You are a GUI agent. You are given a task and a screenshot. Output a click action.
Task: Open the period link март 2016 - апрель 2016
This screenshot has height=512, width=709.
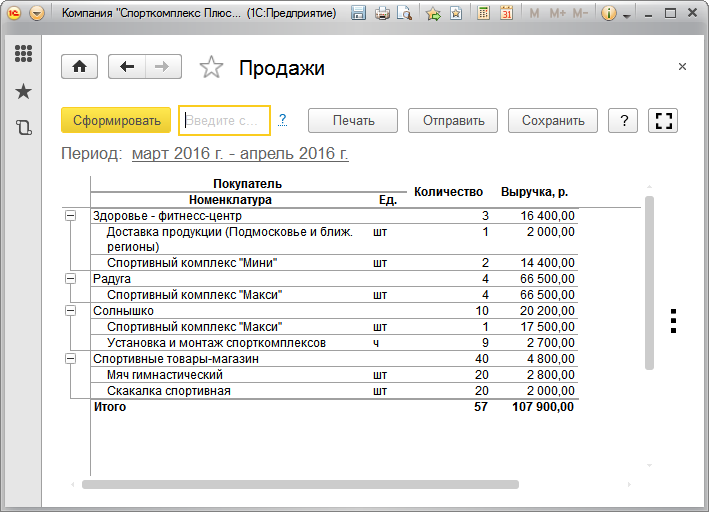pyautogui.click(x=240, y=154)
